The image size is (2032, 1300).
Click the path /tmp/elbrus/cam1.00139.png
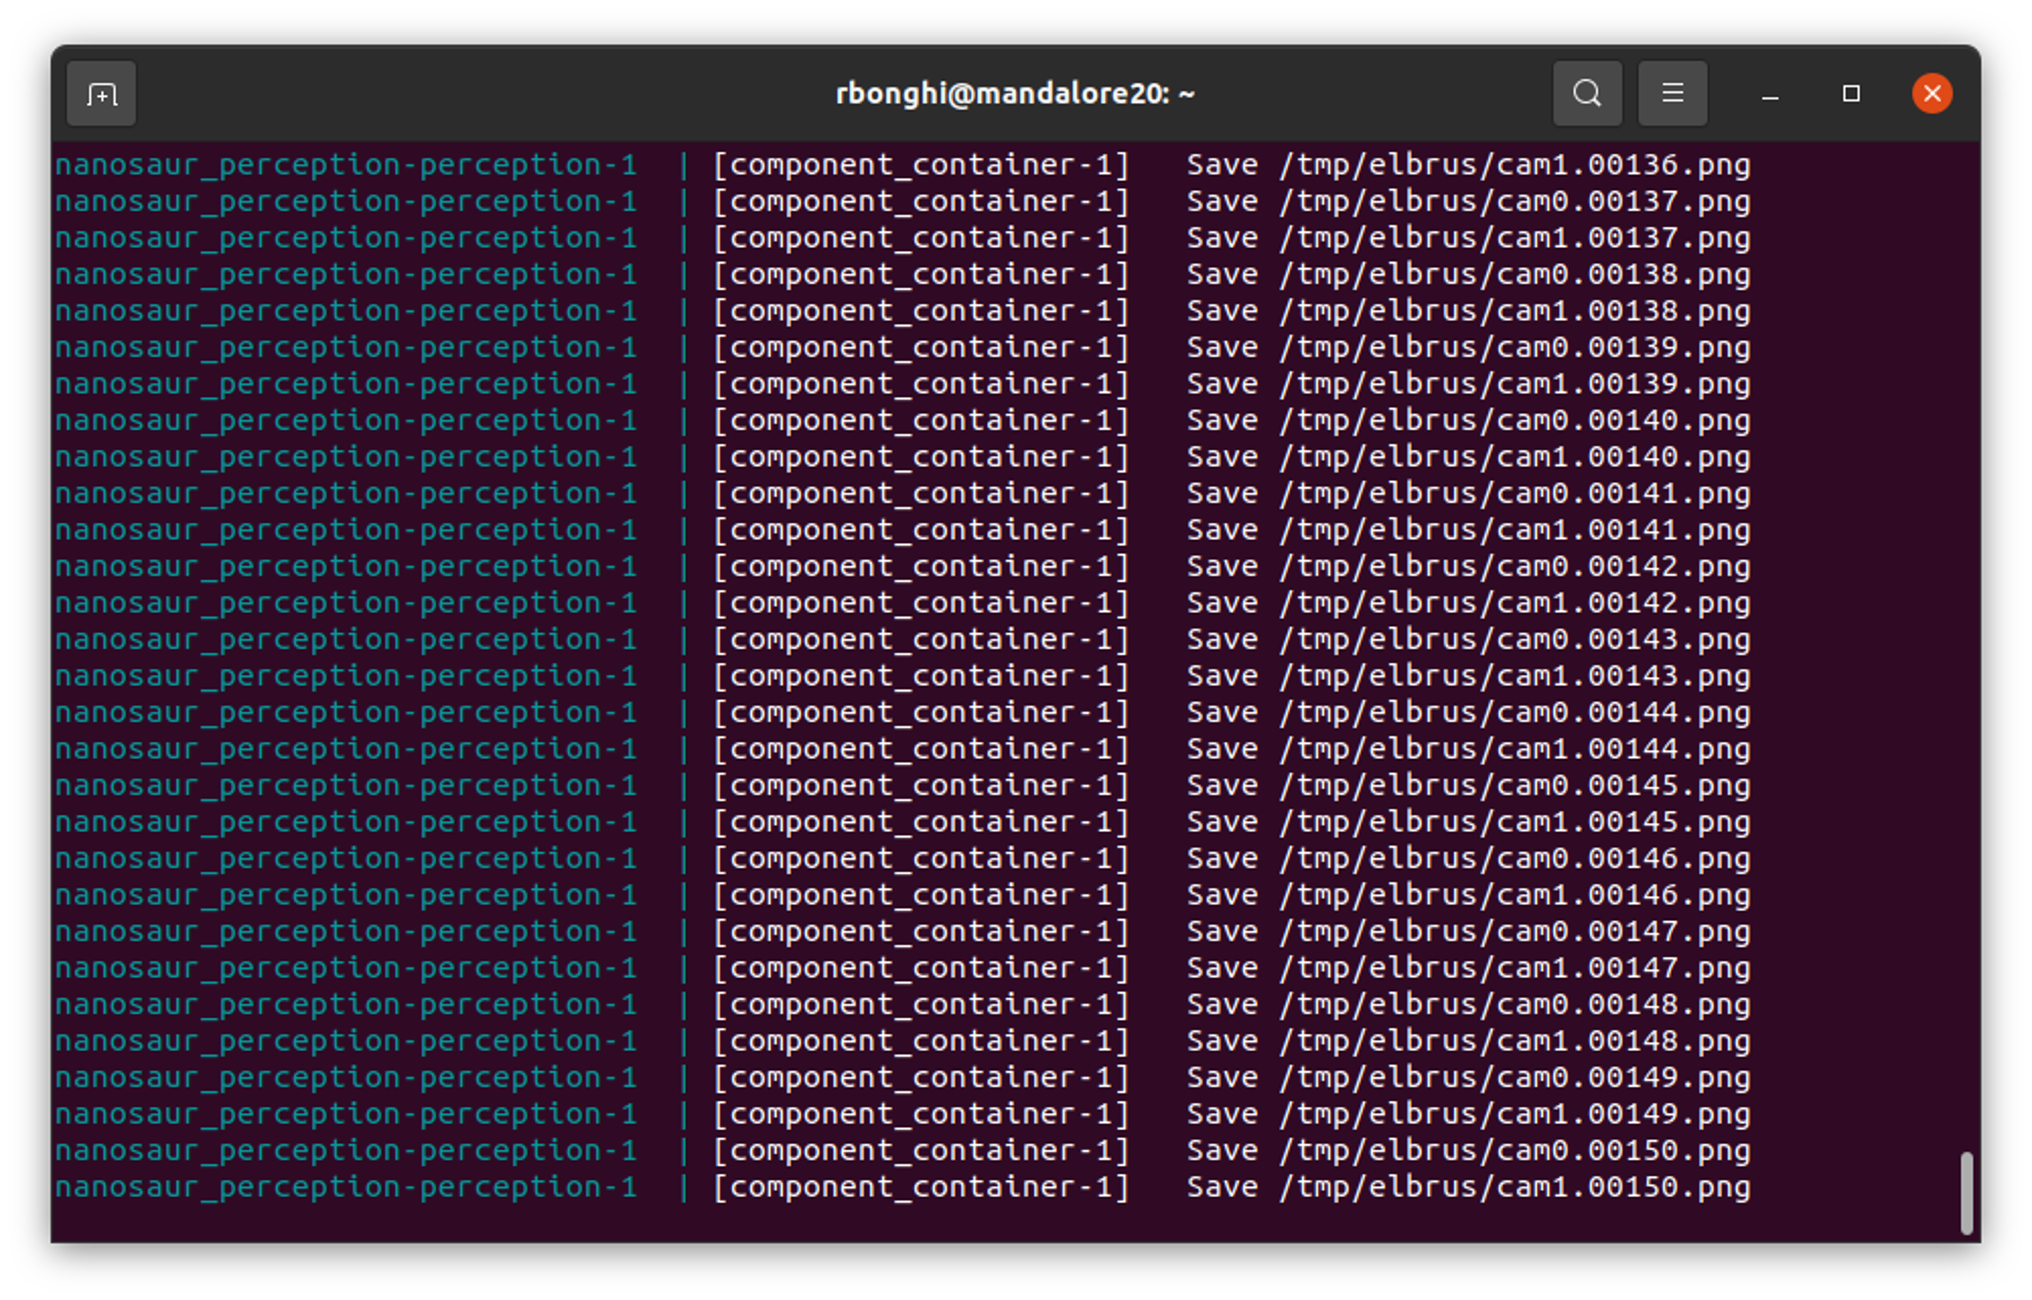1514,384
